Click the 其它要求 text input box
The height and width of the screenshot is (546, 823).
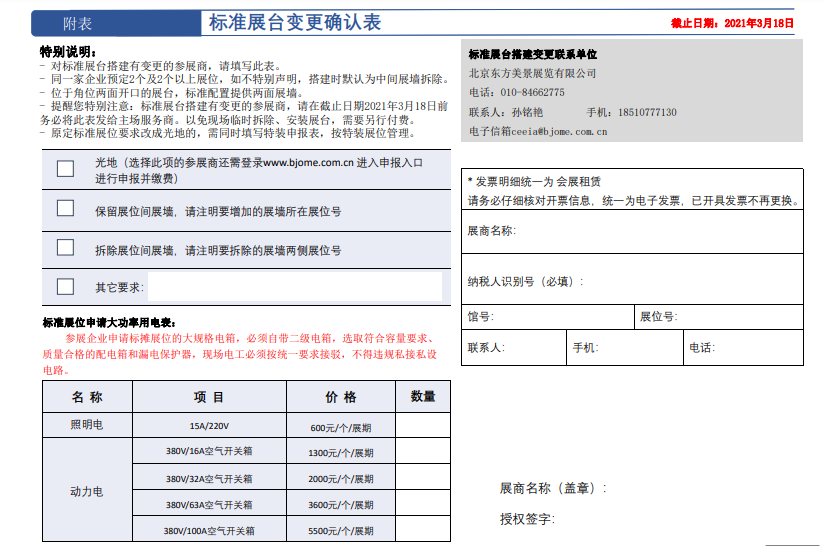(x=294, y=287)
